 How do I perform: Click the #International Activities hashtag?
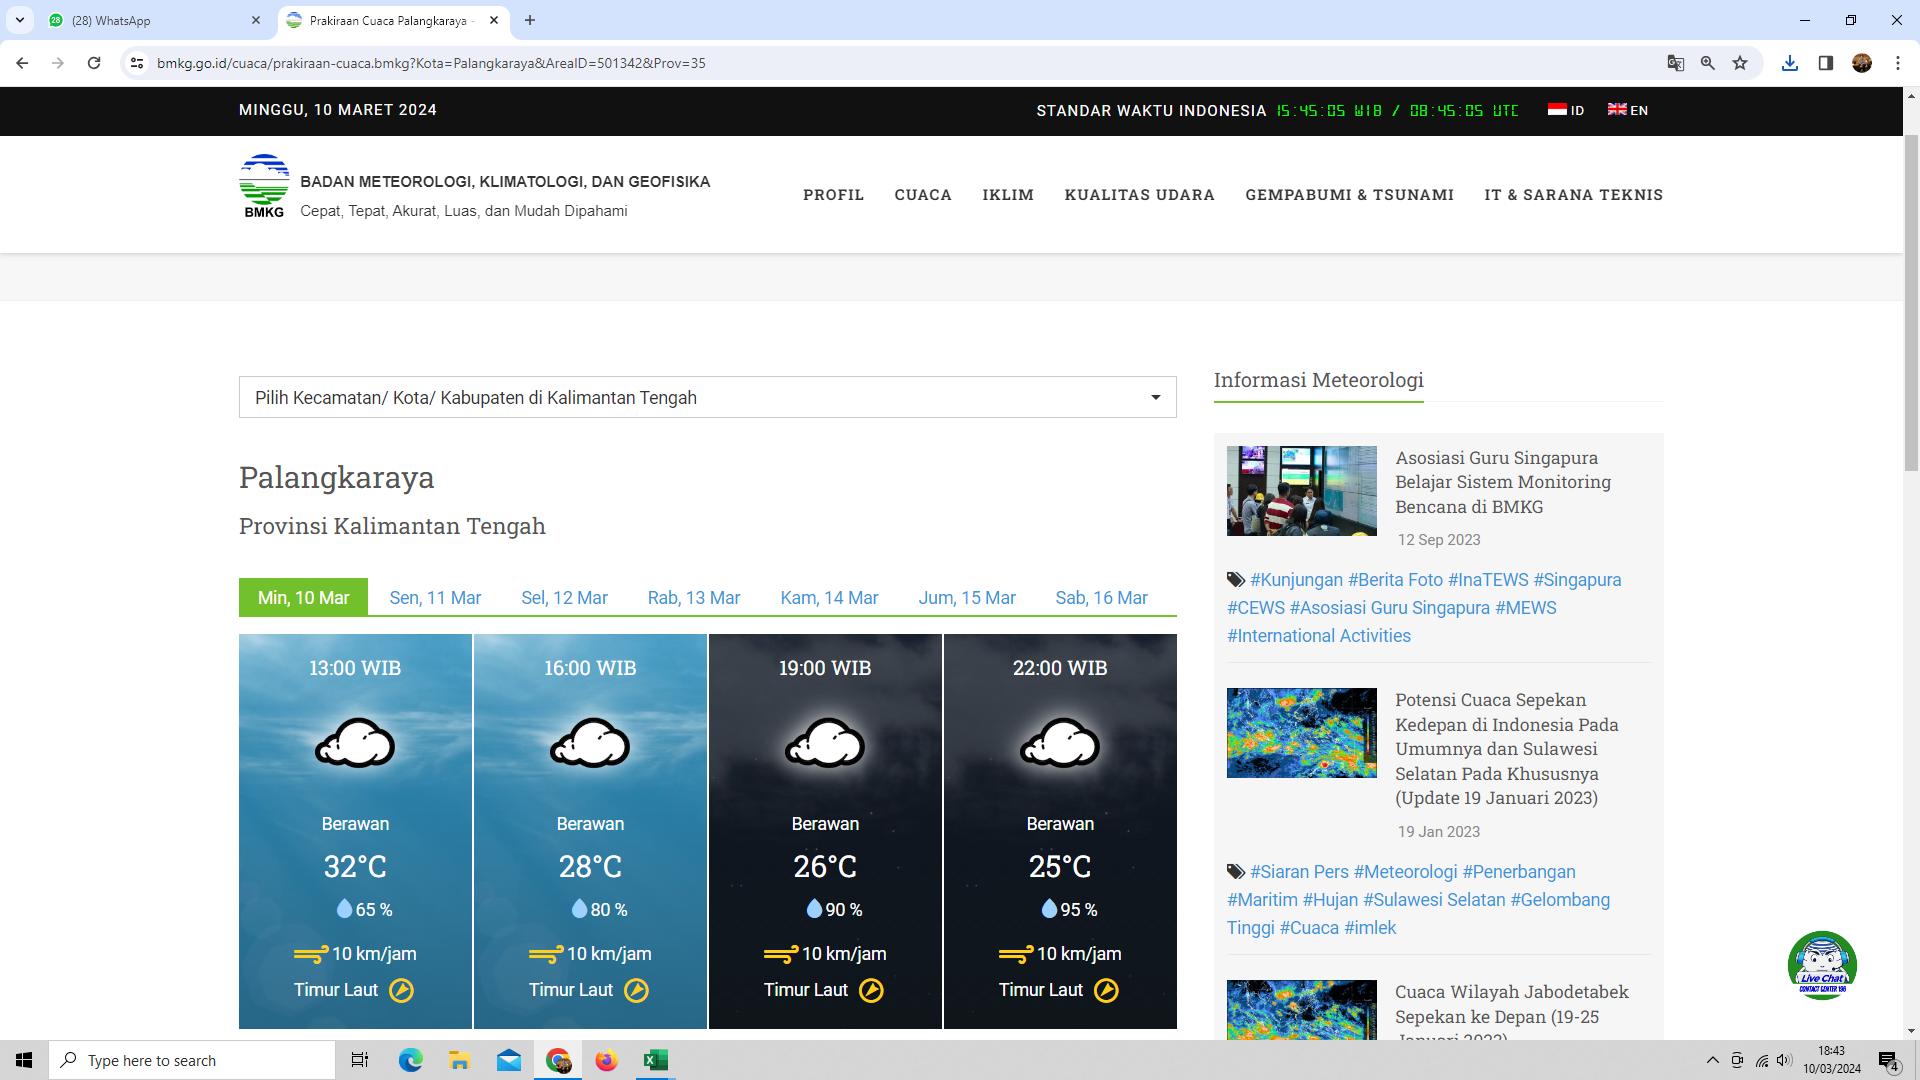click(1319, 636)
